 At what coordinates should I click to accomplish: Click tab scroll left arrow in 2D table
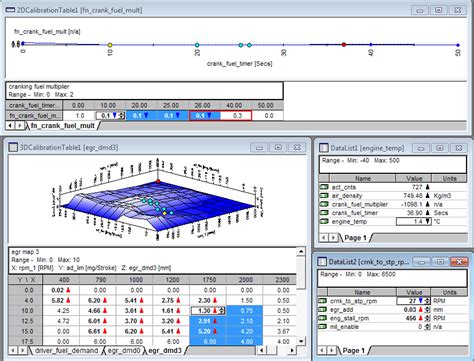point(10,125)
